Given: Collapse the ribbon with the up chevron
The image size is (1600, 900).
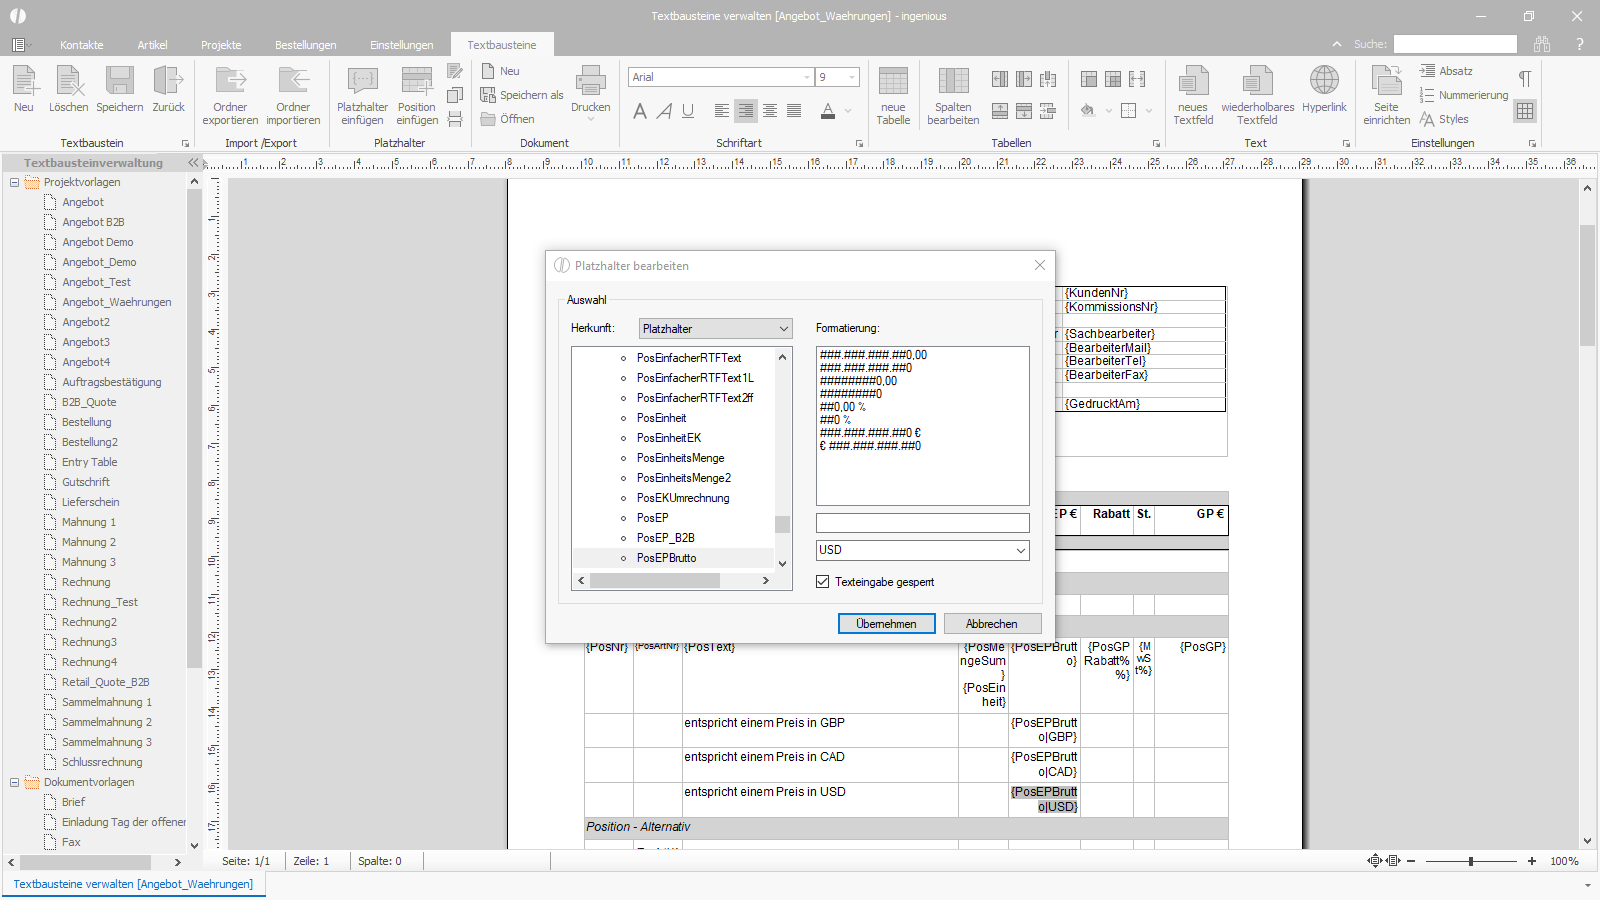Looking at the screenshot, I should coord(1337,44).
